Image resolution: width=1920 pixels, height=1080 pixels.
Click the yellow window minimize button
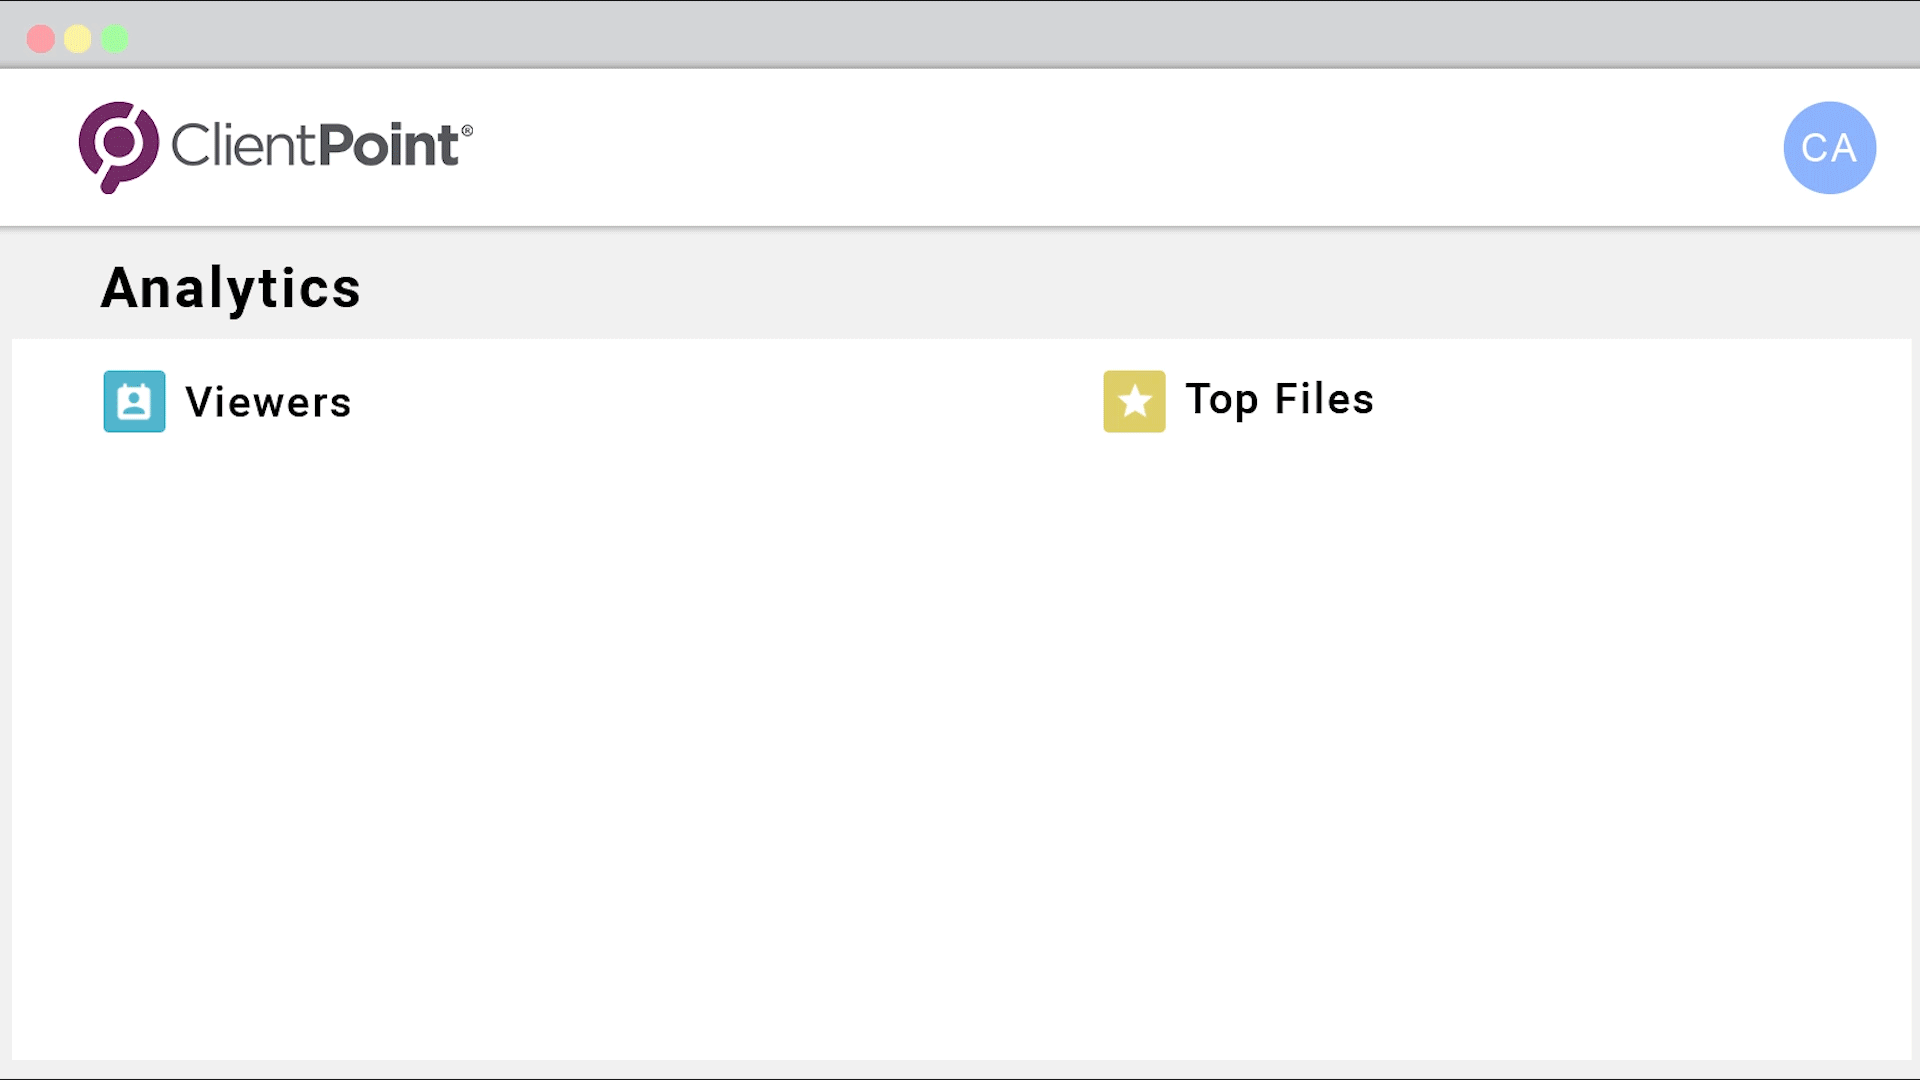click(x=78, y=39)
